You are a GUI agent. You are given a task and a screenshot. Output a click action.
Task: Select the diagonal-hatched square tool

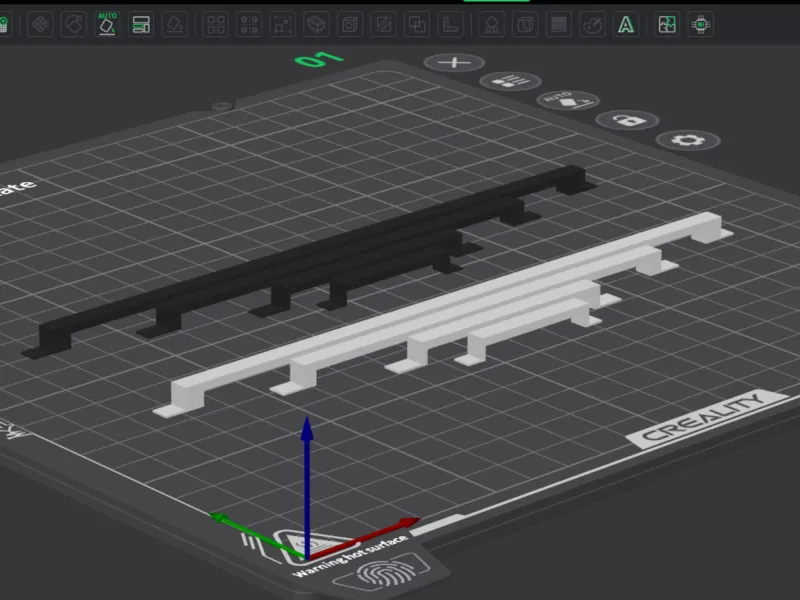tap(384, 24)
